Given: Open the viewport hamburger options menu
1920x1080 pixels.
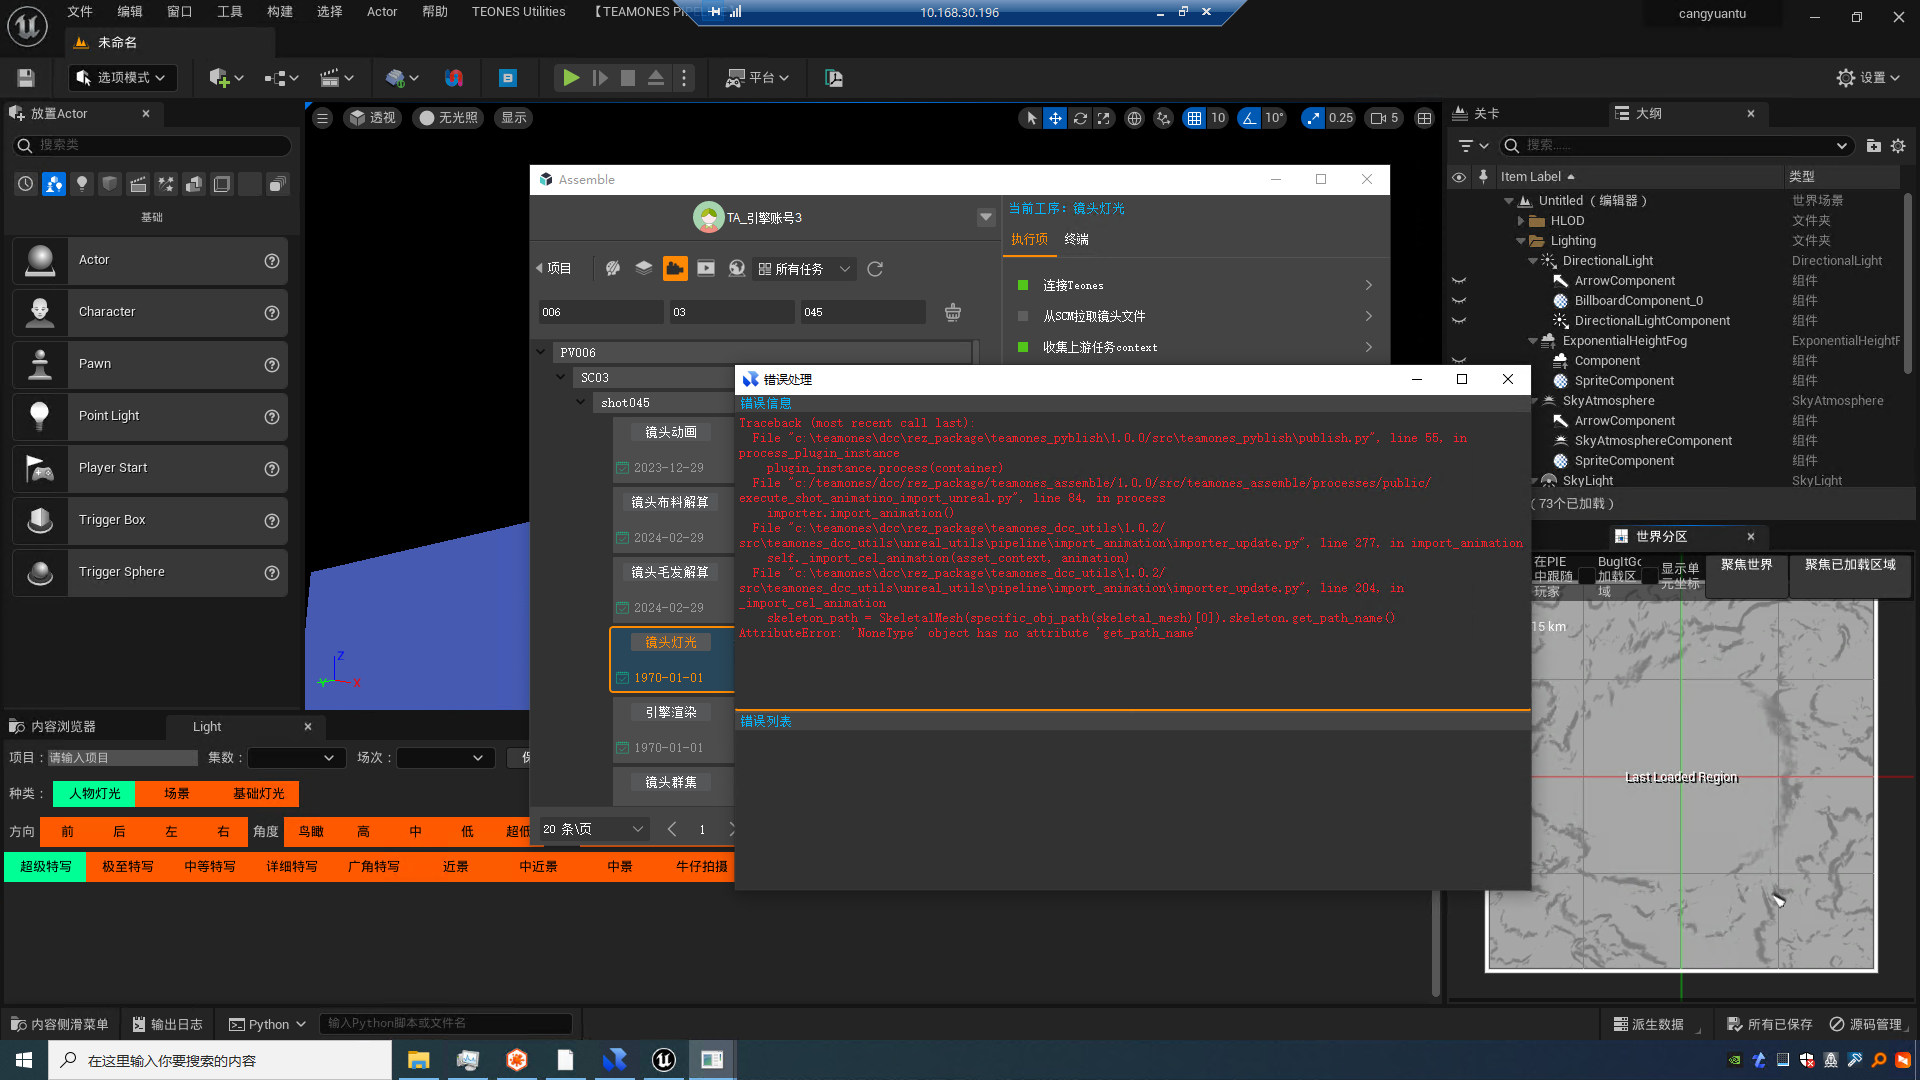Looking at the screenshot, I should 322,118.
